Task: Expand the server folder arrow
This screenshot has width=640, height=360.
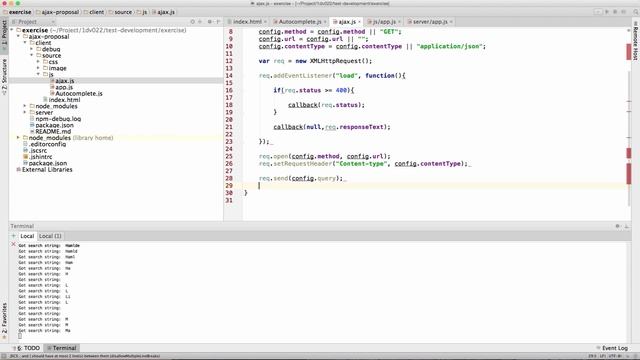Action: (x=25, y=112)
